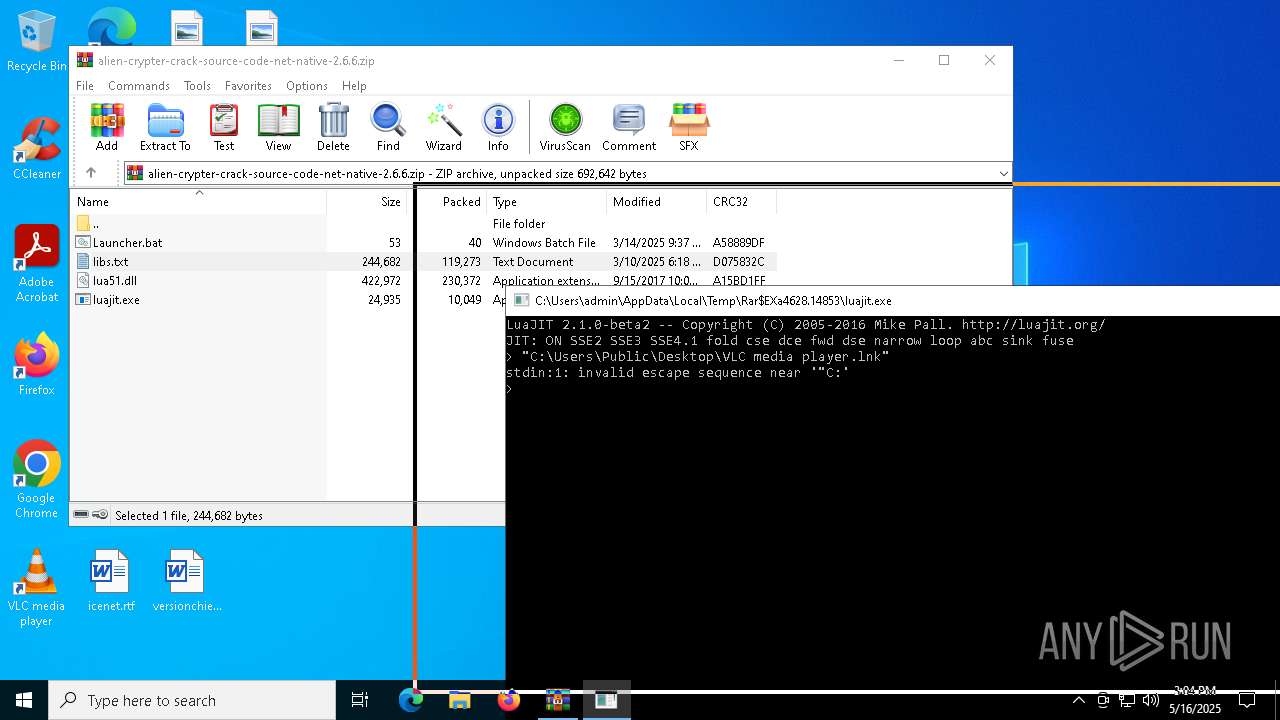Viewport: 1280px width, 720px height.
Task: Go up one folder level arrow
Action: pyautogui.click(x=91, y=173)
